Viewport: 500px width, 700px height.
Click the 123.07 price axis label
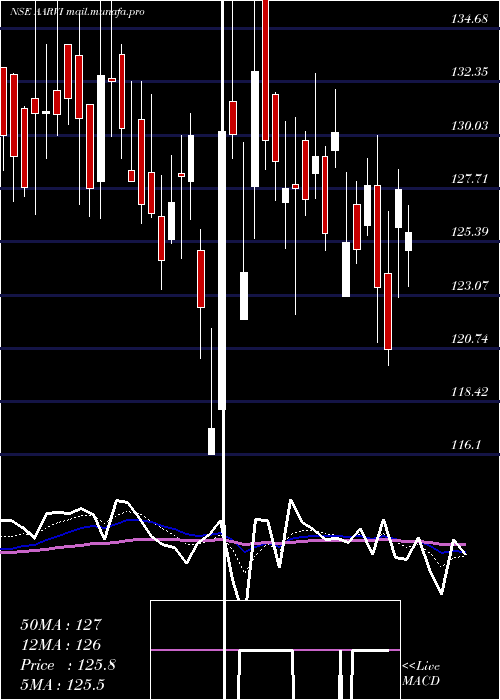(x=470, y=286)
